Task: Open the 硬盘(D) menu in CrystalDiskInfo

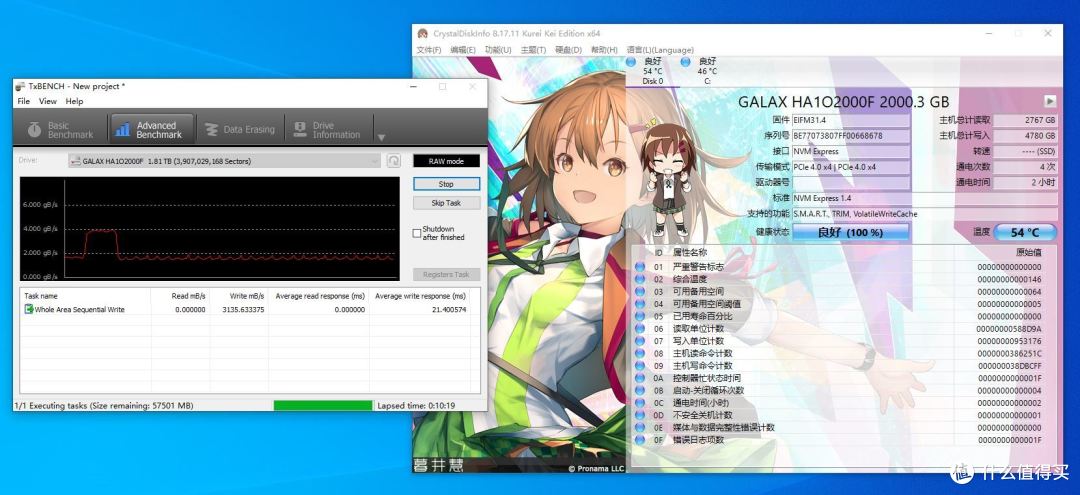Action: click(x=568, y=50)
